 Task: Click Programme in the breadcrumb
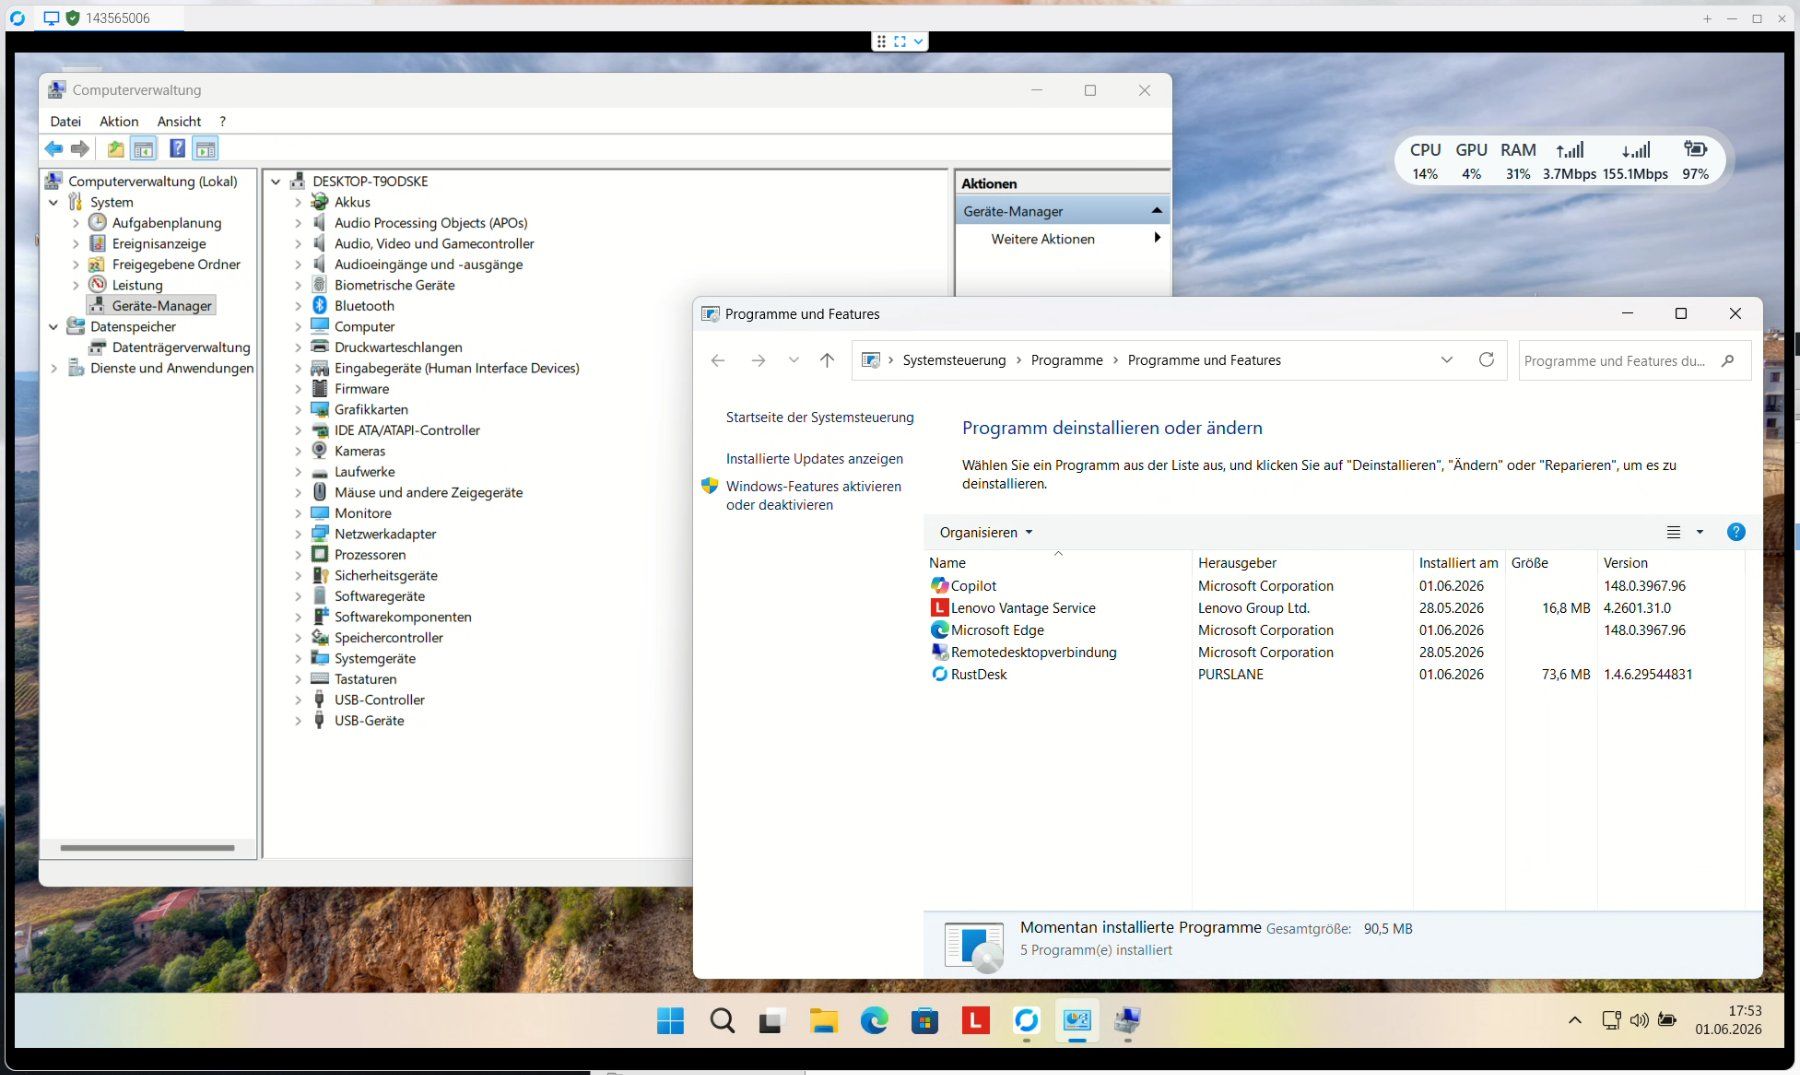[1067, 360]
